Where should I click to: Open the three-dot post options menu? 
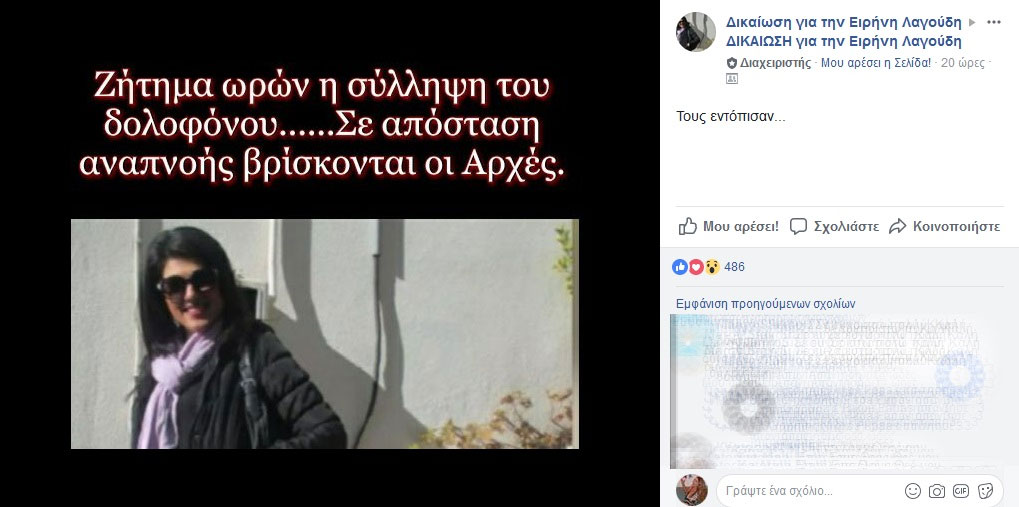(x=994, y=22)
